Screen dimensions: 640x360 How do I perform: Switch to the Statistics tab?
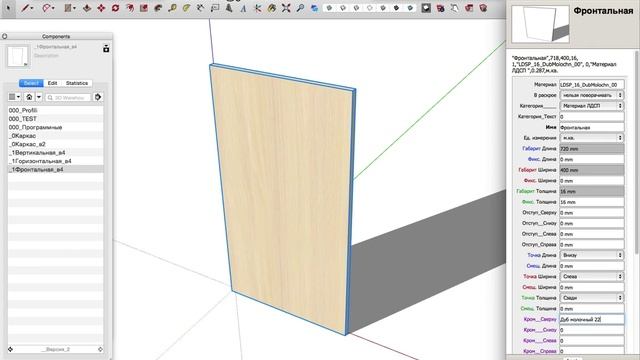77,83
